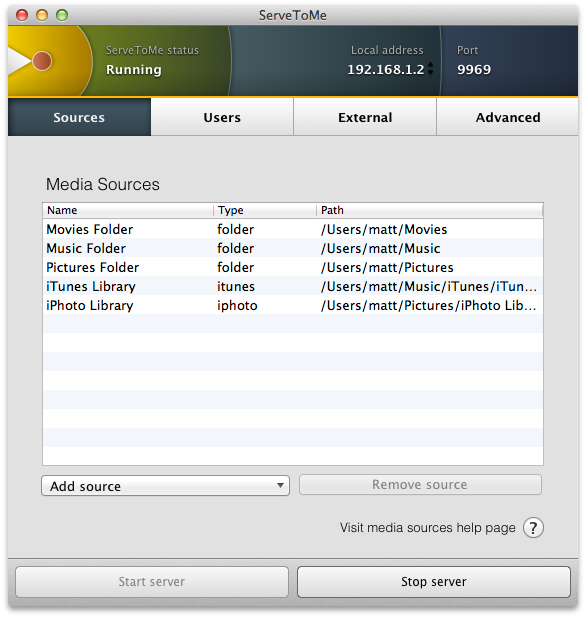The height and width of the screenshot is (618, 586).
Task: Click Visit media sources help page text
Action: [x=428, y=528]
